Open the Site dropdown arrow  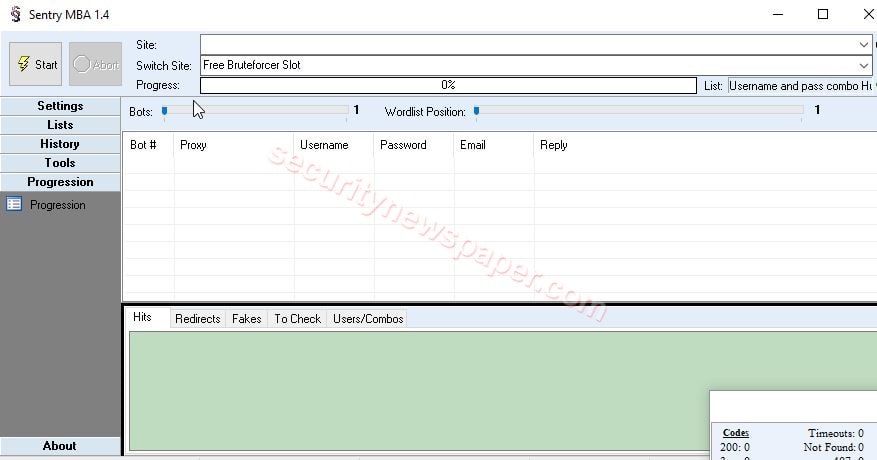863,45
